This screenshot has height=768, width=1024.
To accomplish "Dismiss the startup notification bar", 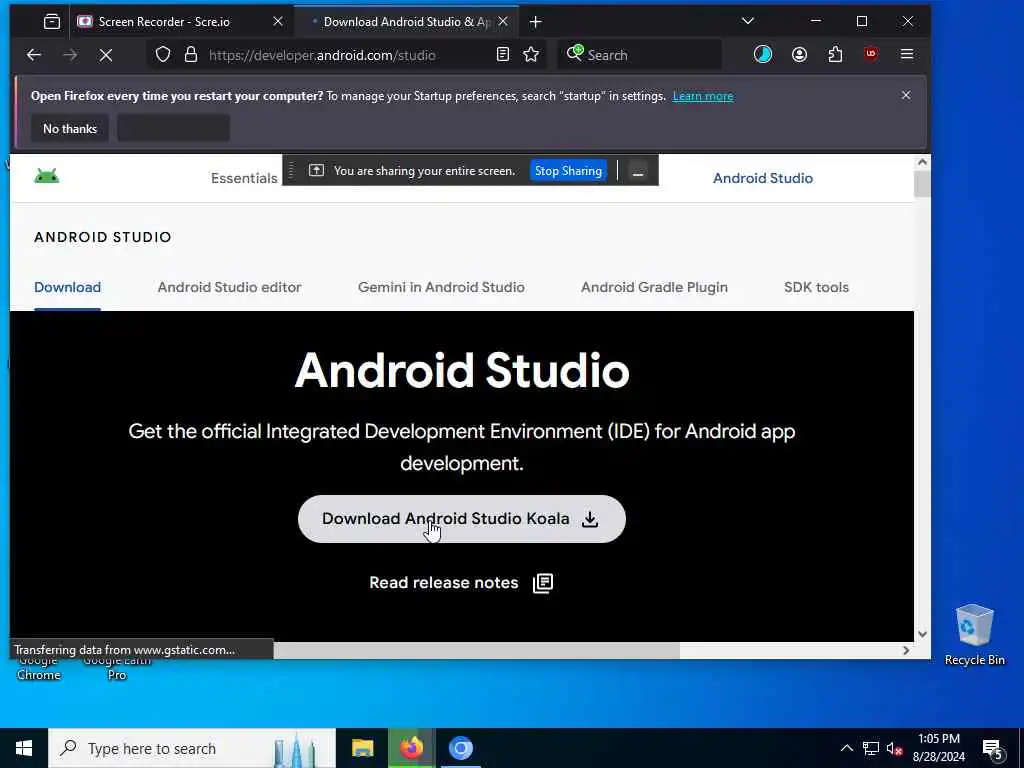I will tap(906, 95).
